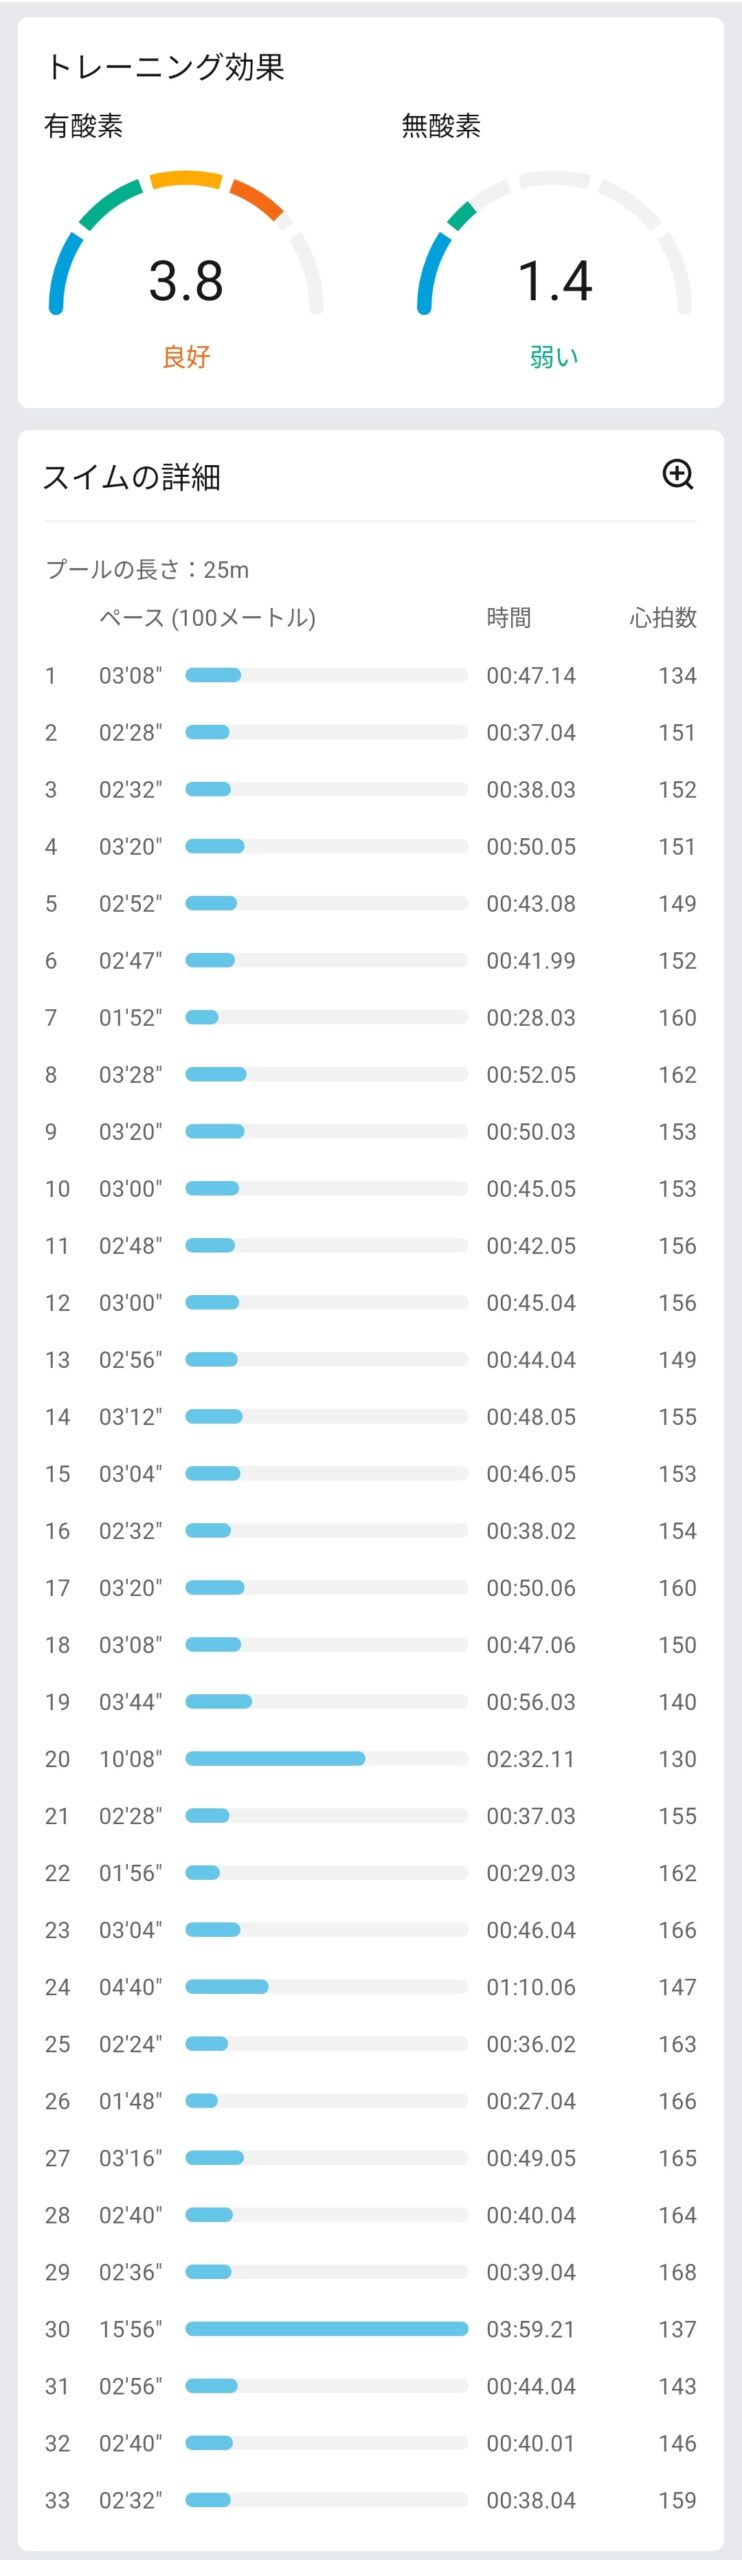Tap lap 24 time 01:10.06

pyautogui.click(x=531, y=1987)
